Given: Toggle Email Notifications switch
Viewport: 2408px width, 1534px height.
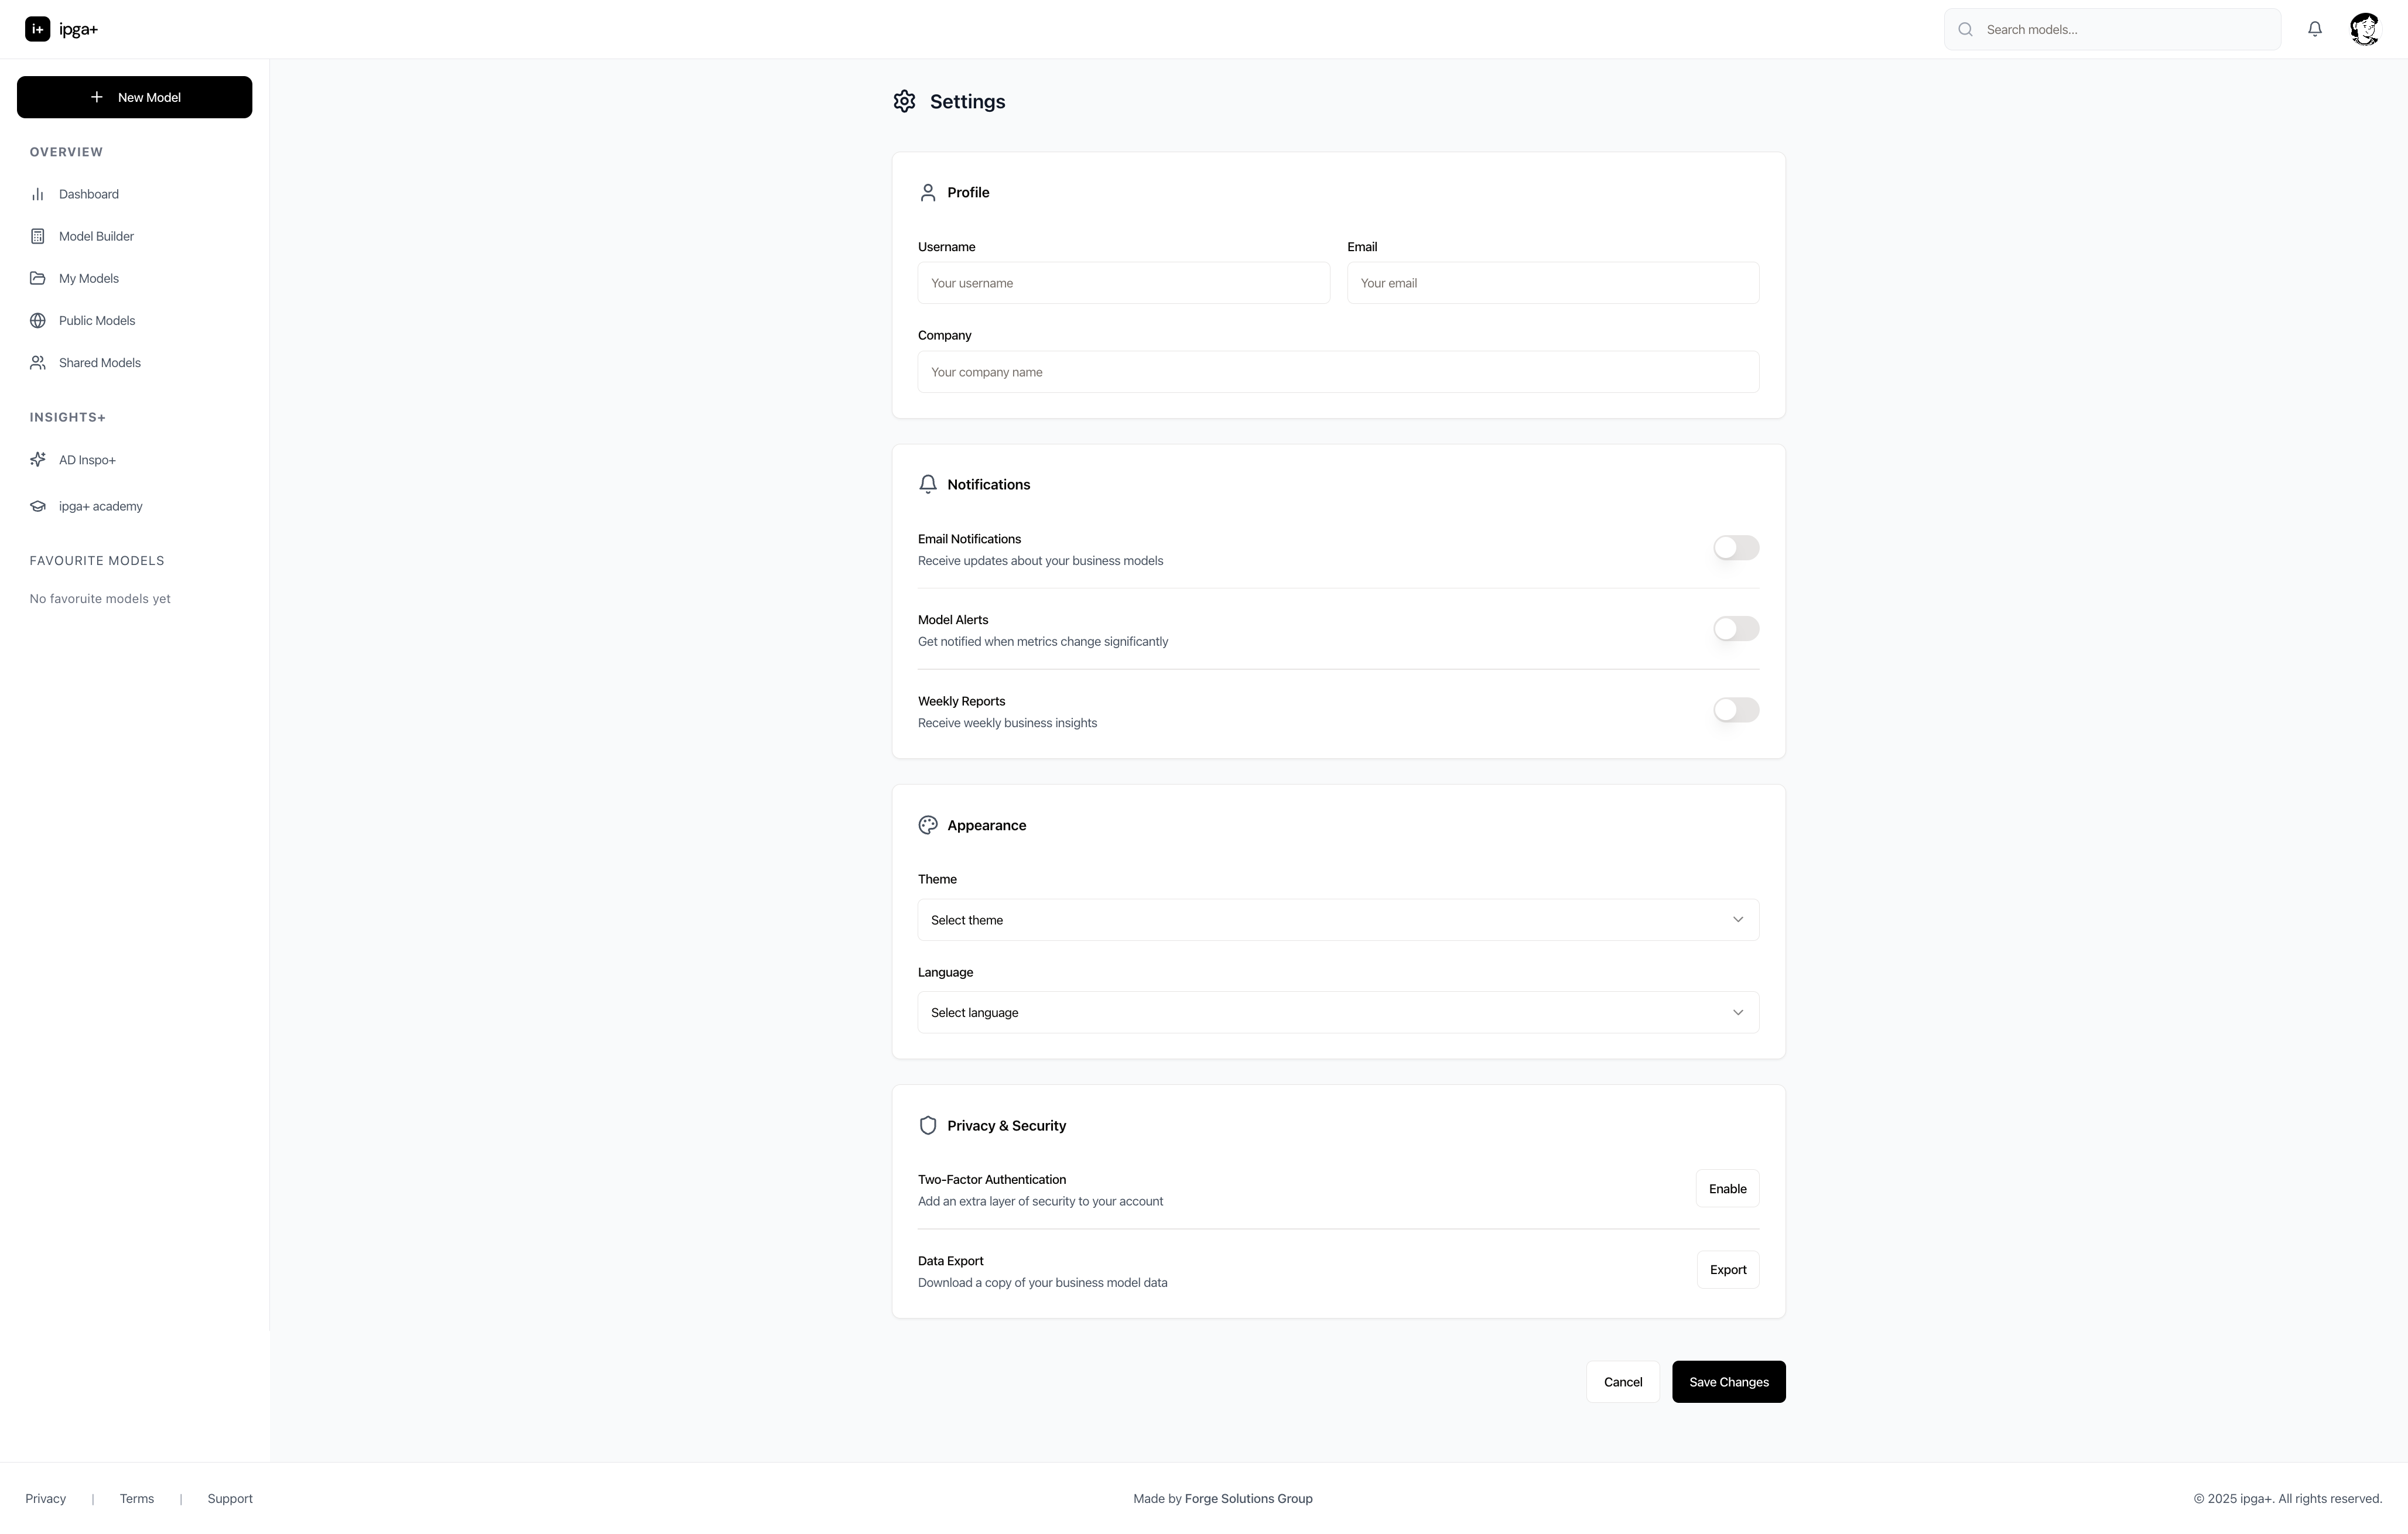Looking at the screenshot, I should pos(1735,548).
